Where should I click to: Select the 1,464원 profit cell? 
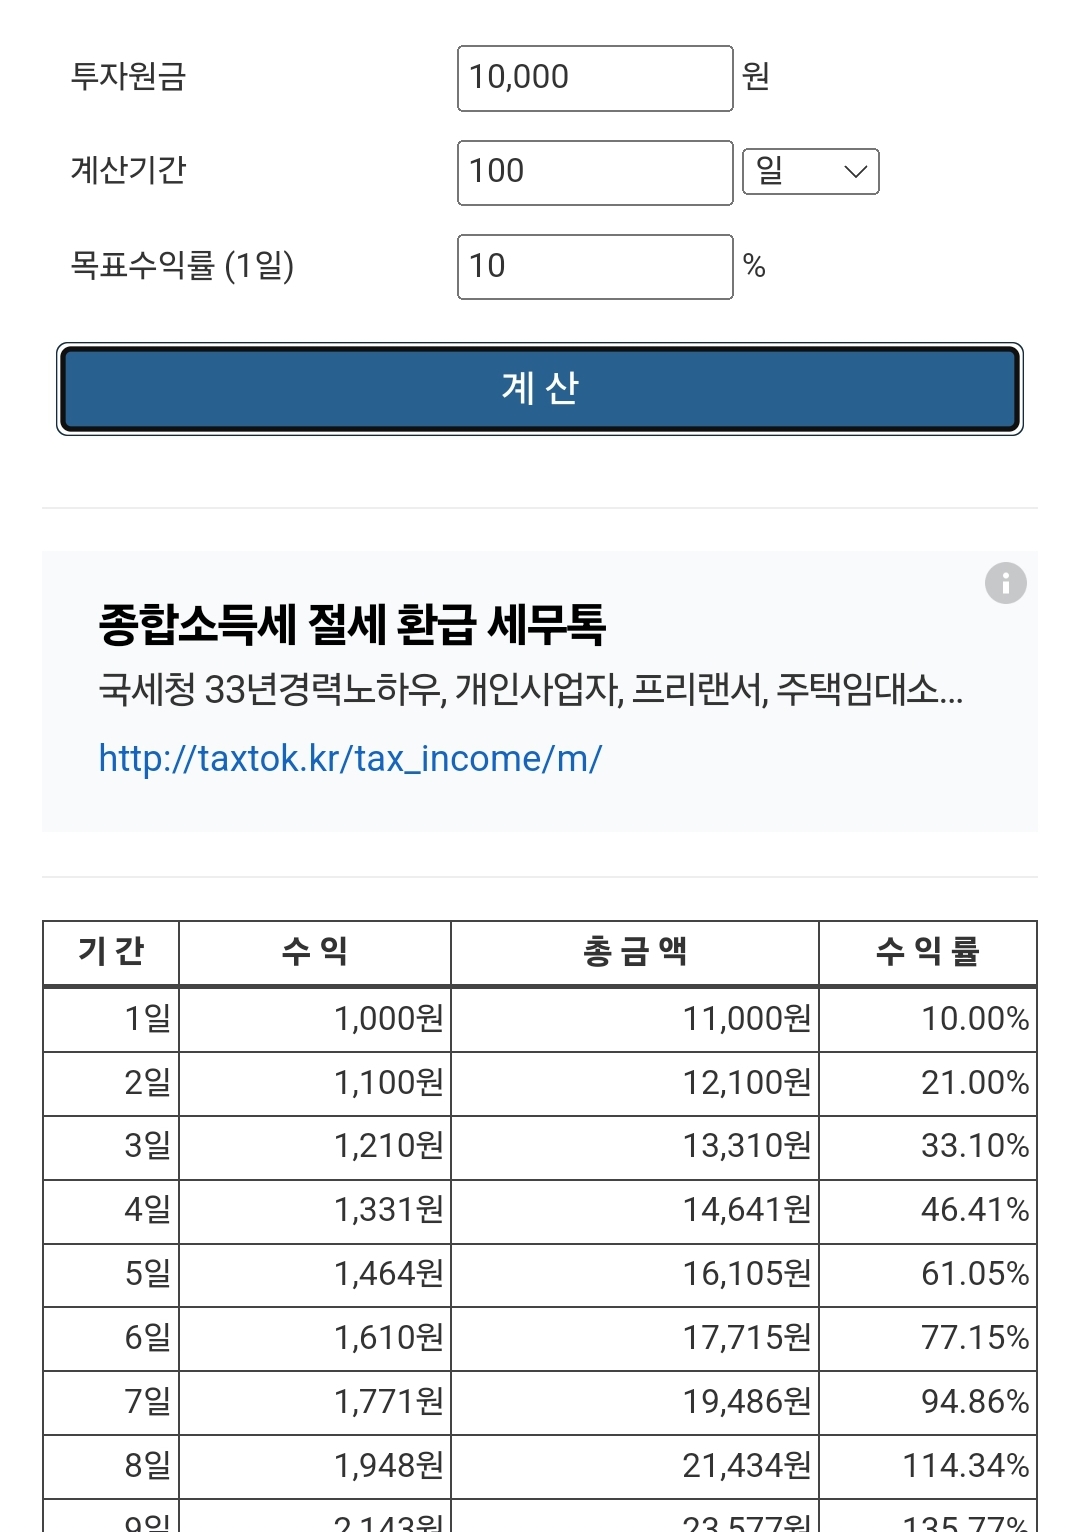point(315,1275)
